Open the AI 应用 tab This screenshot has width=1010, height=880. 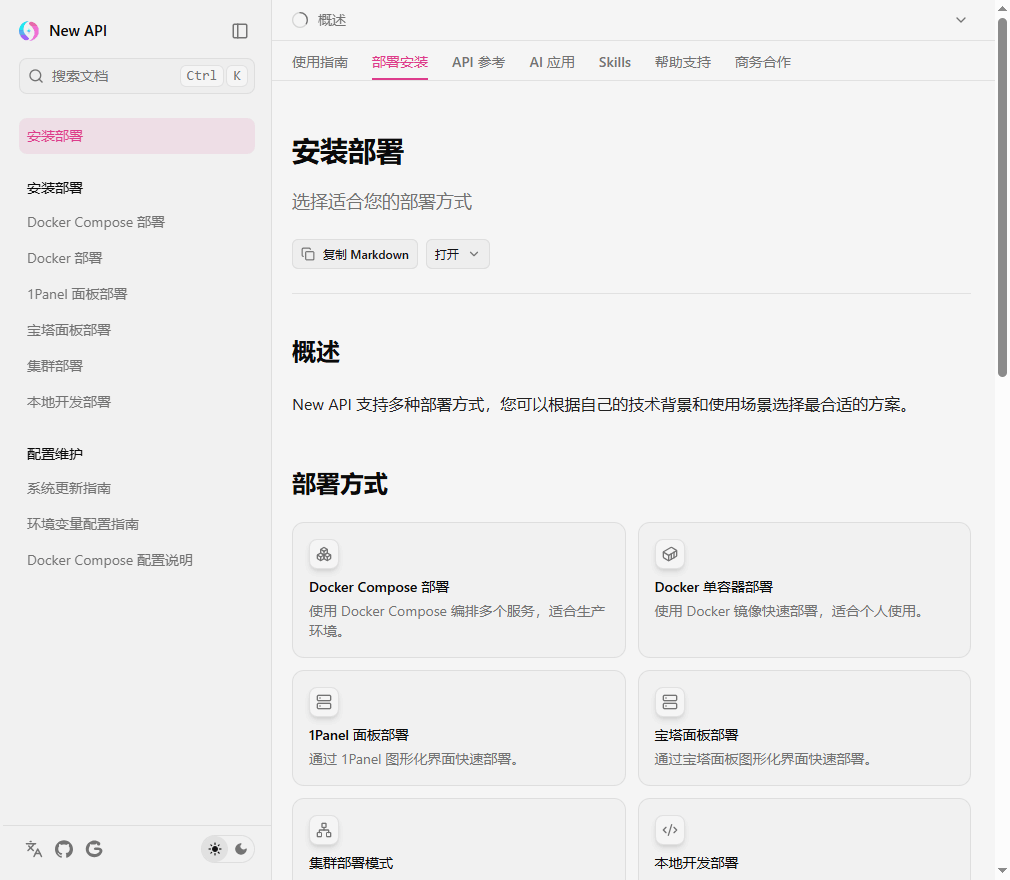pos(552,62)
